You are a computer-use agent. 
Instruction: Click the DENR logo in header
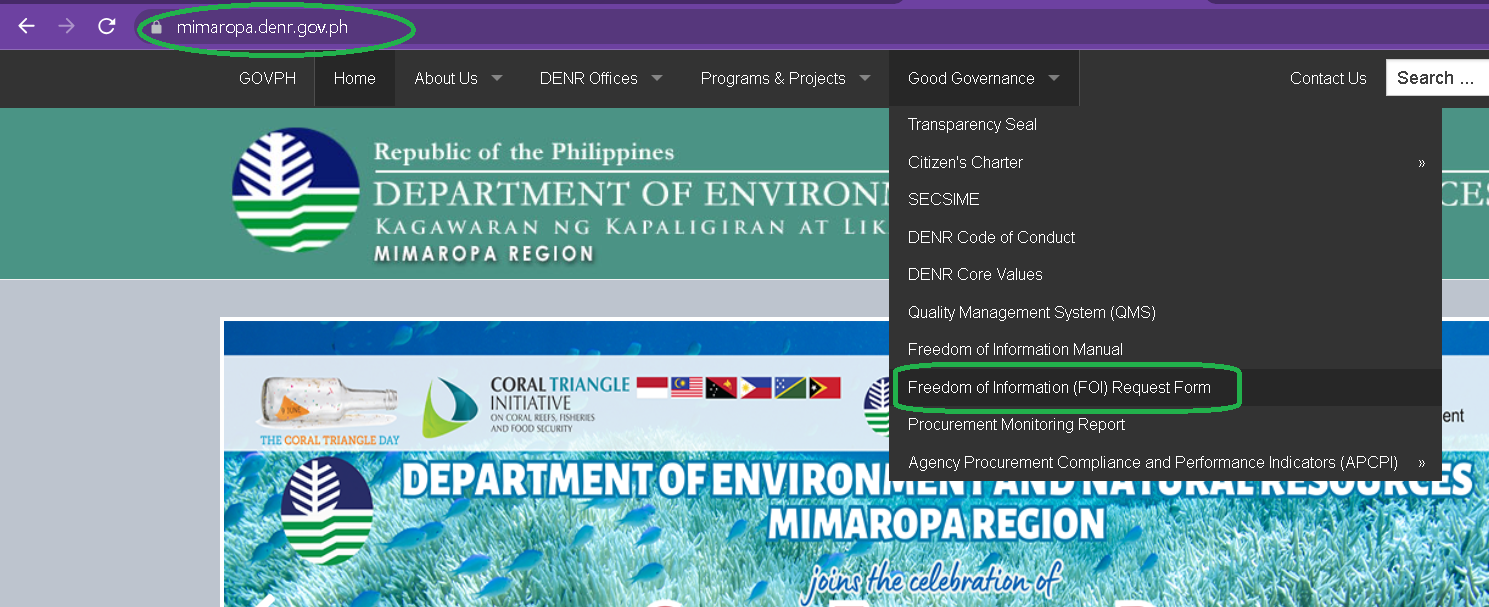(x=296, y=190)
